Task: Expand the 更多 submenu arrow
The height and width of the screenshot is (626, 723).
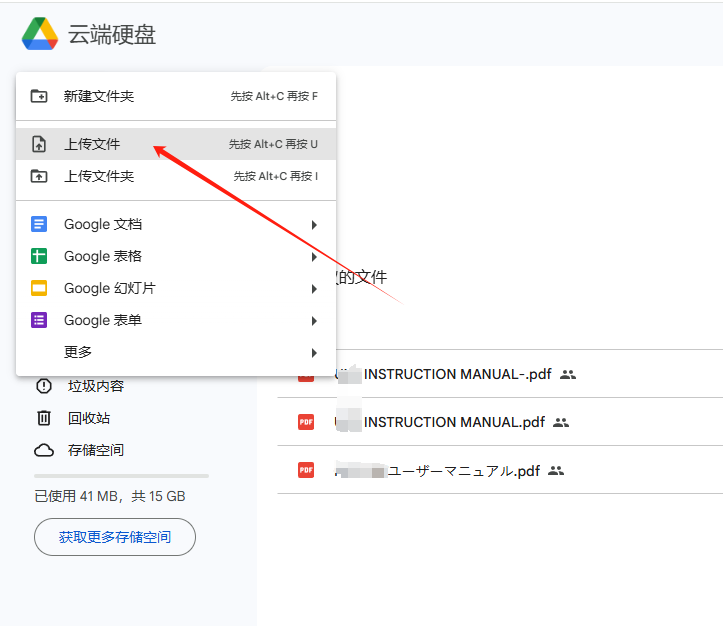Action: point(314,353)
